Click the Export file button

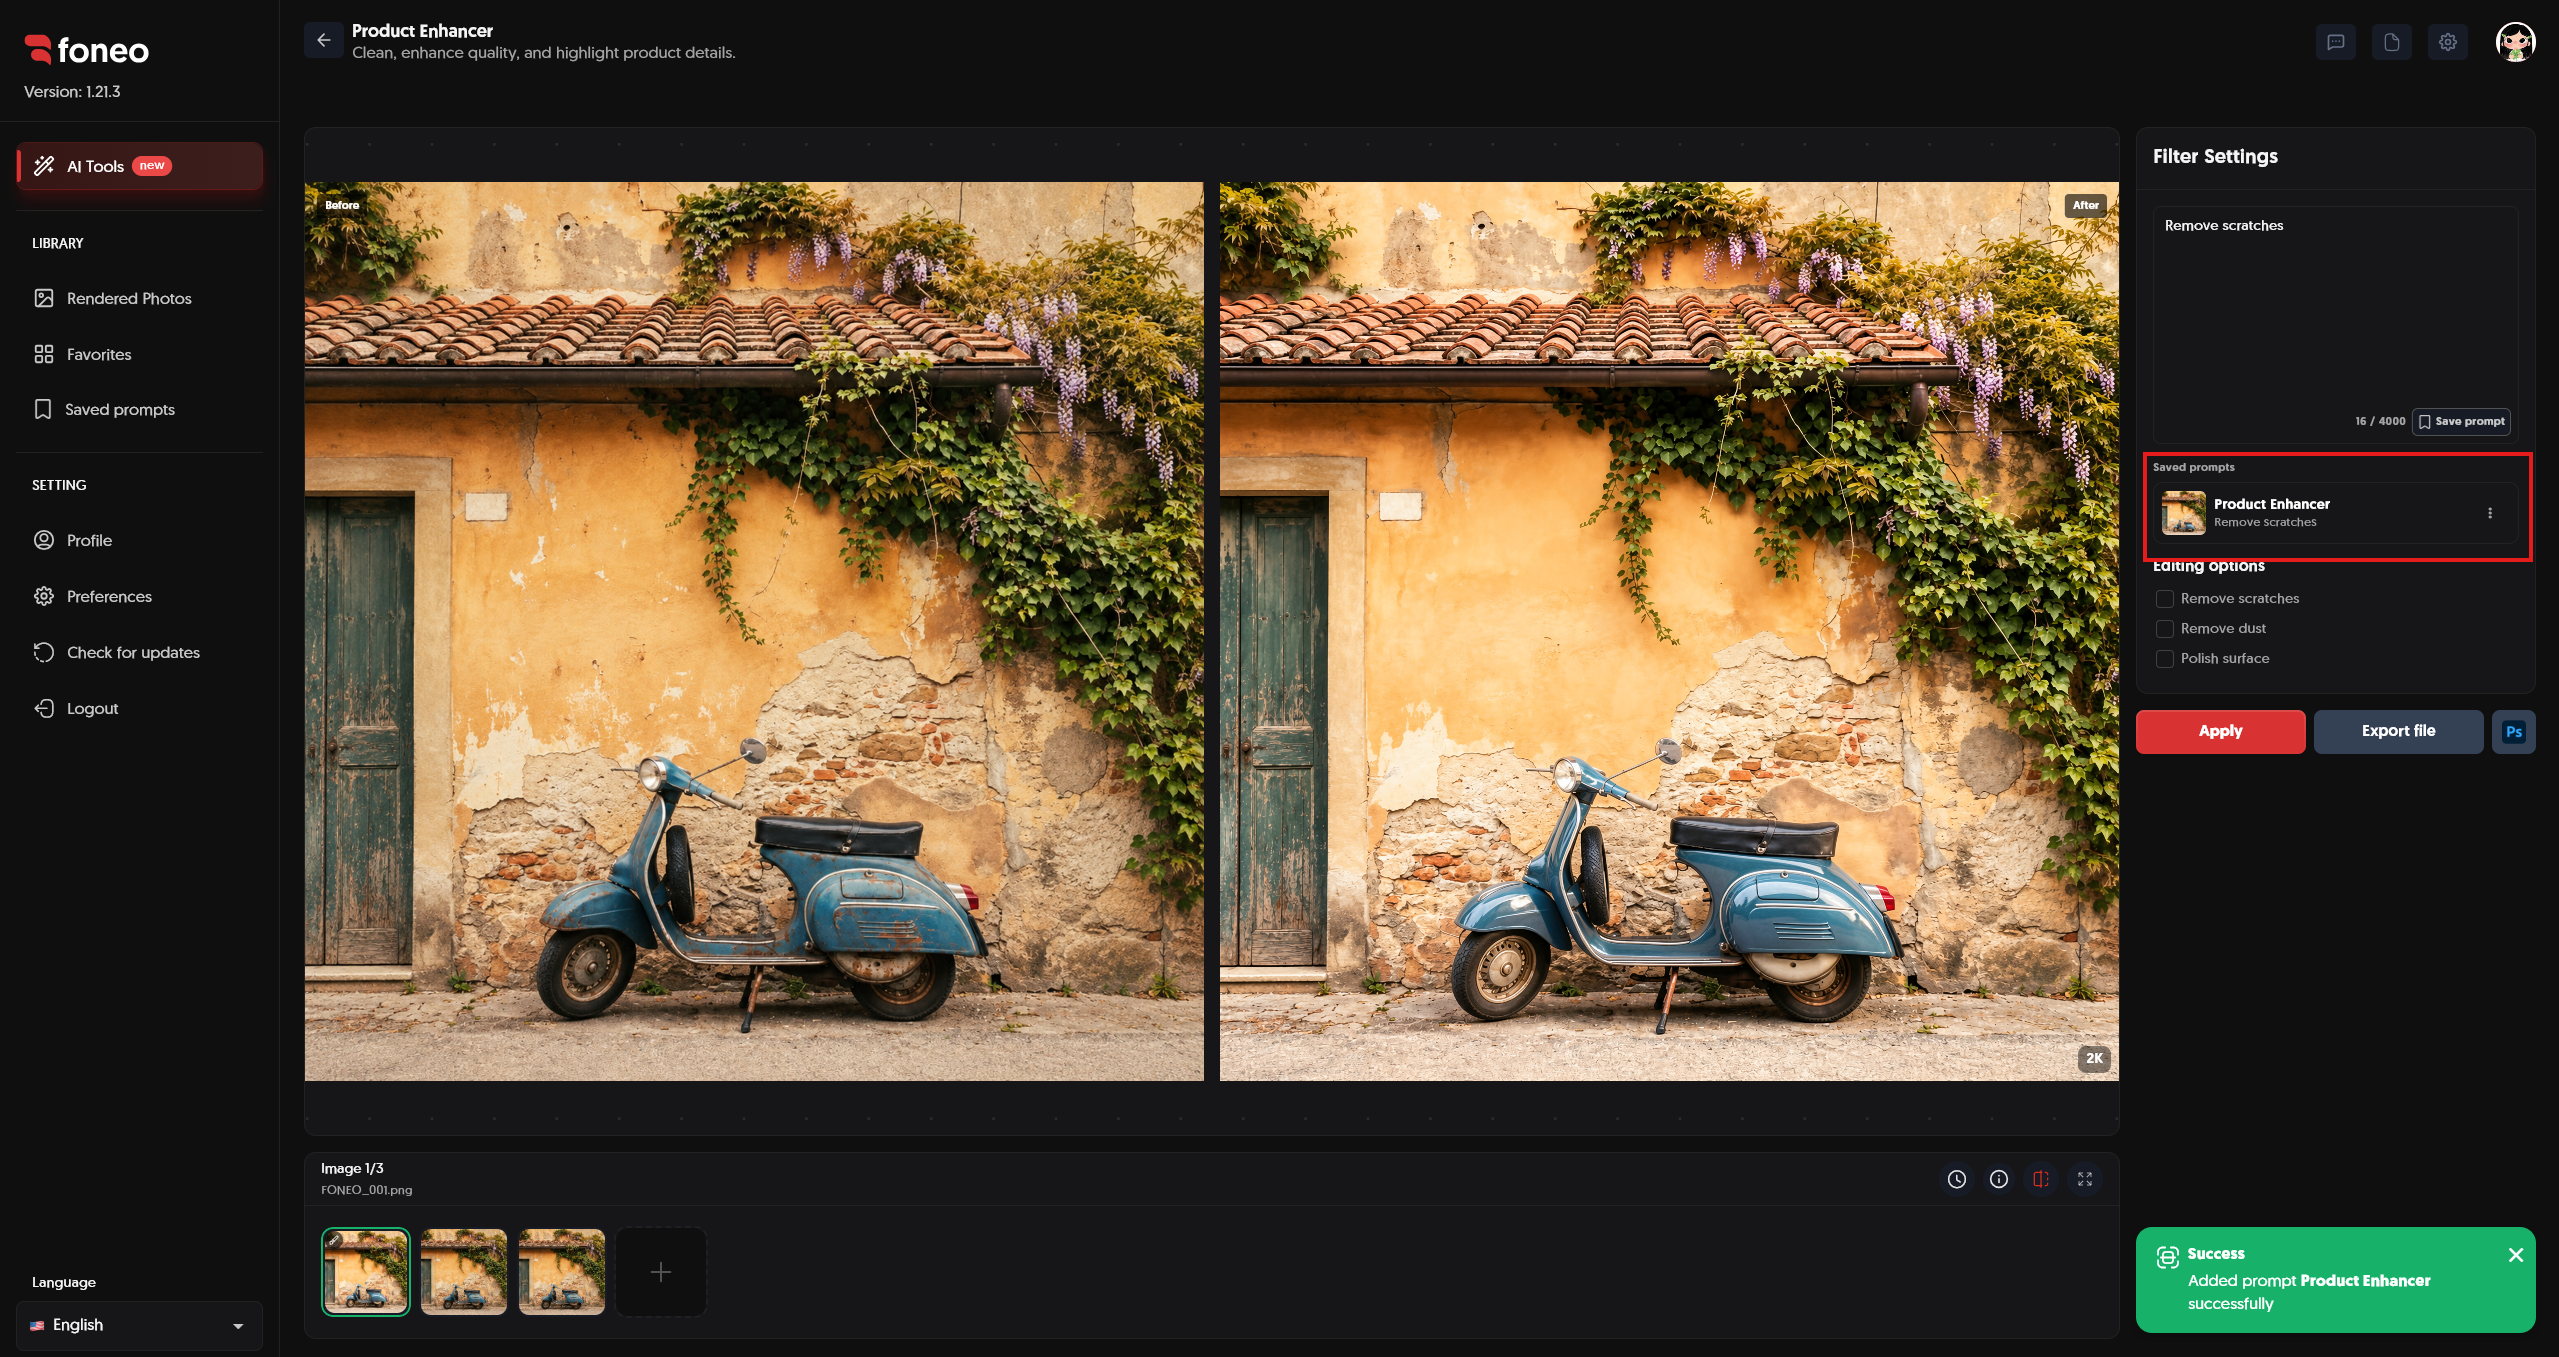(x=2398, y=731)
